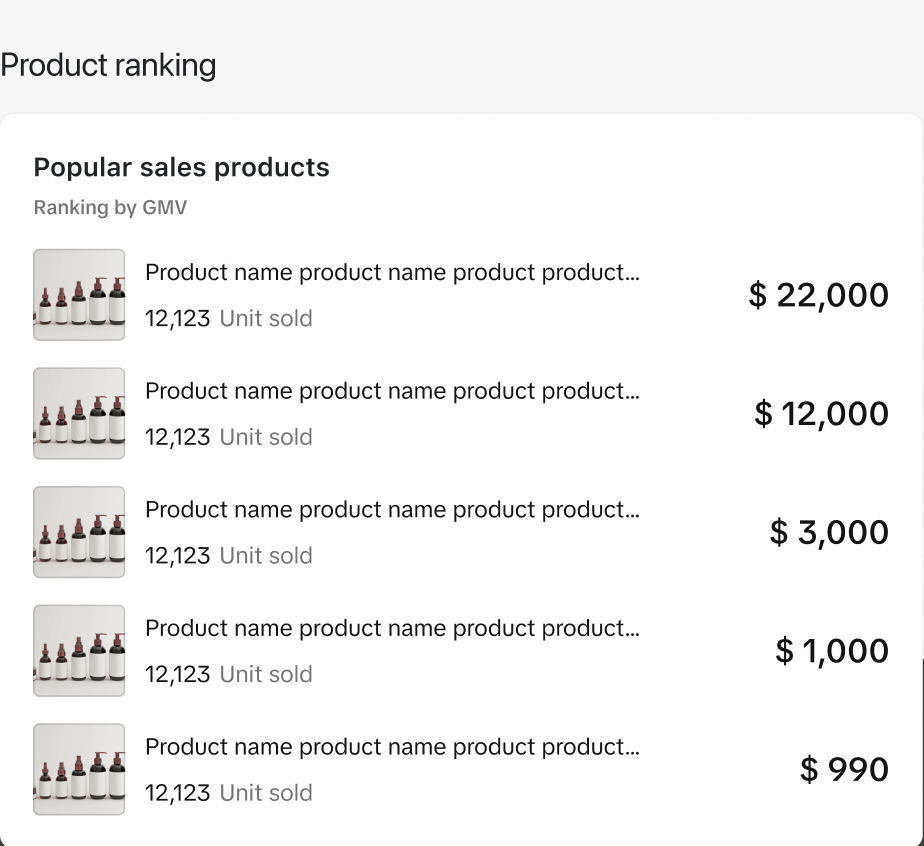Click the Popular sales products heading
The image size is (924, 846).
182,167
